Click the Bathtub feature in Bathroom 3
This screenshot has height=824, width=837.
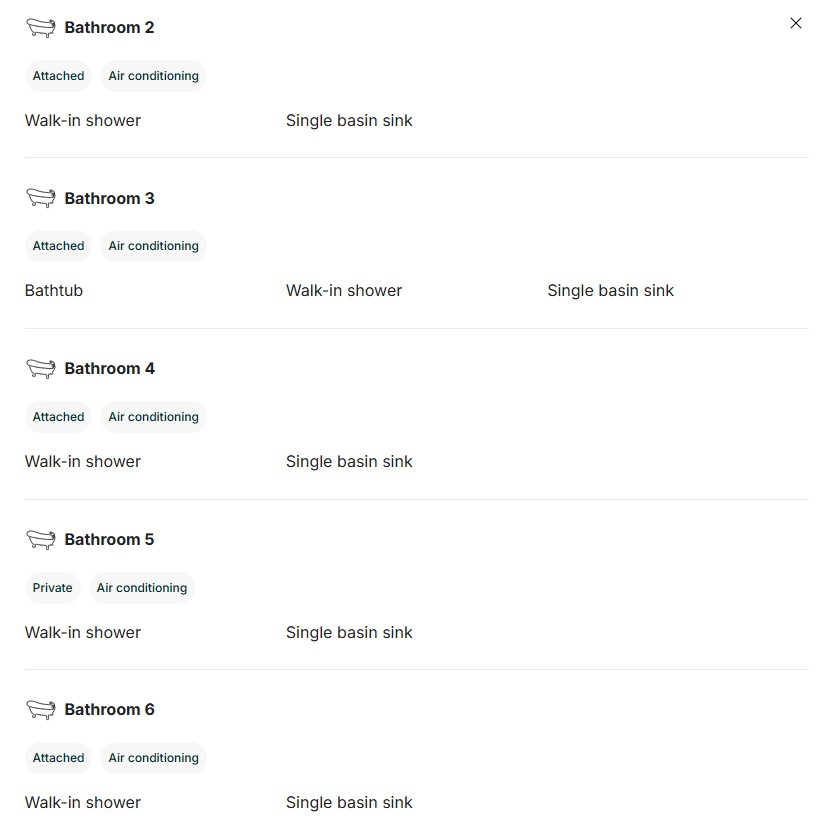point(54,290)
